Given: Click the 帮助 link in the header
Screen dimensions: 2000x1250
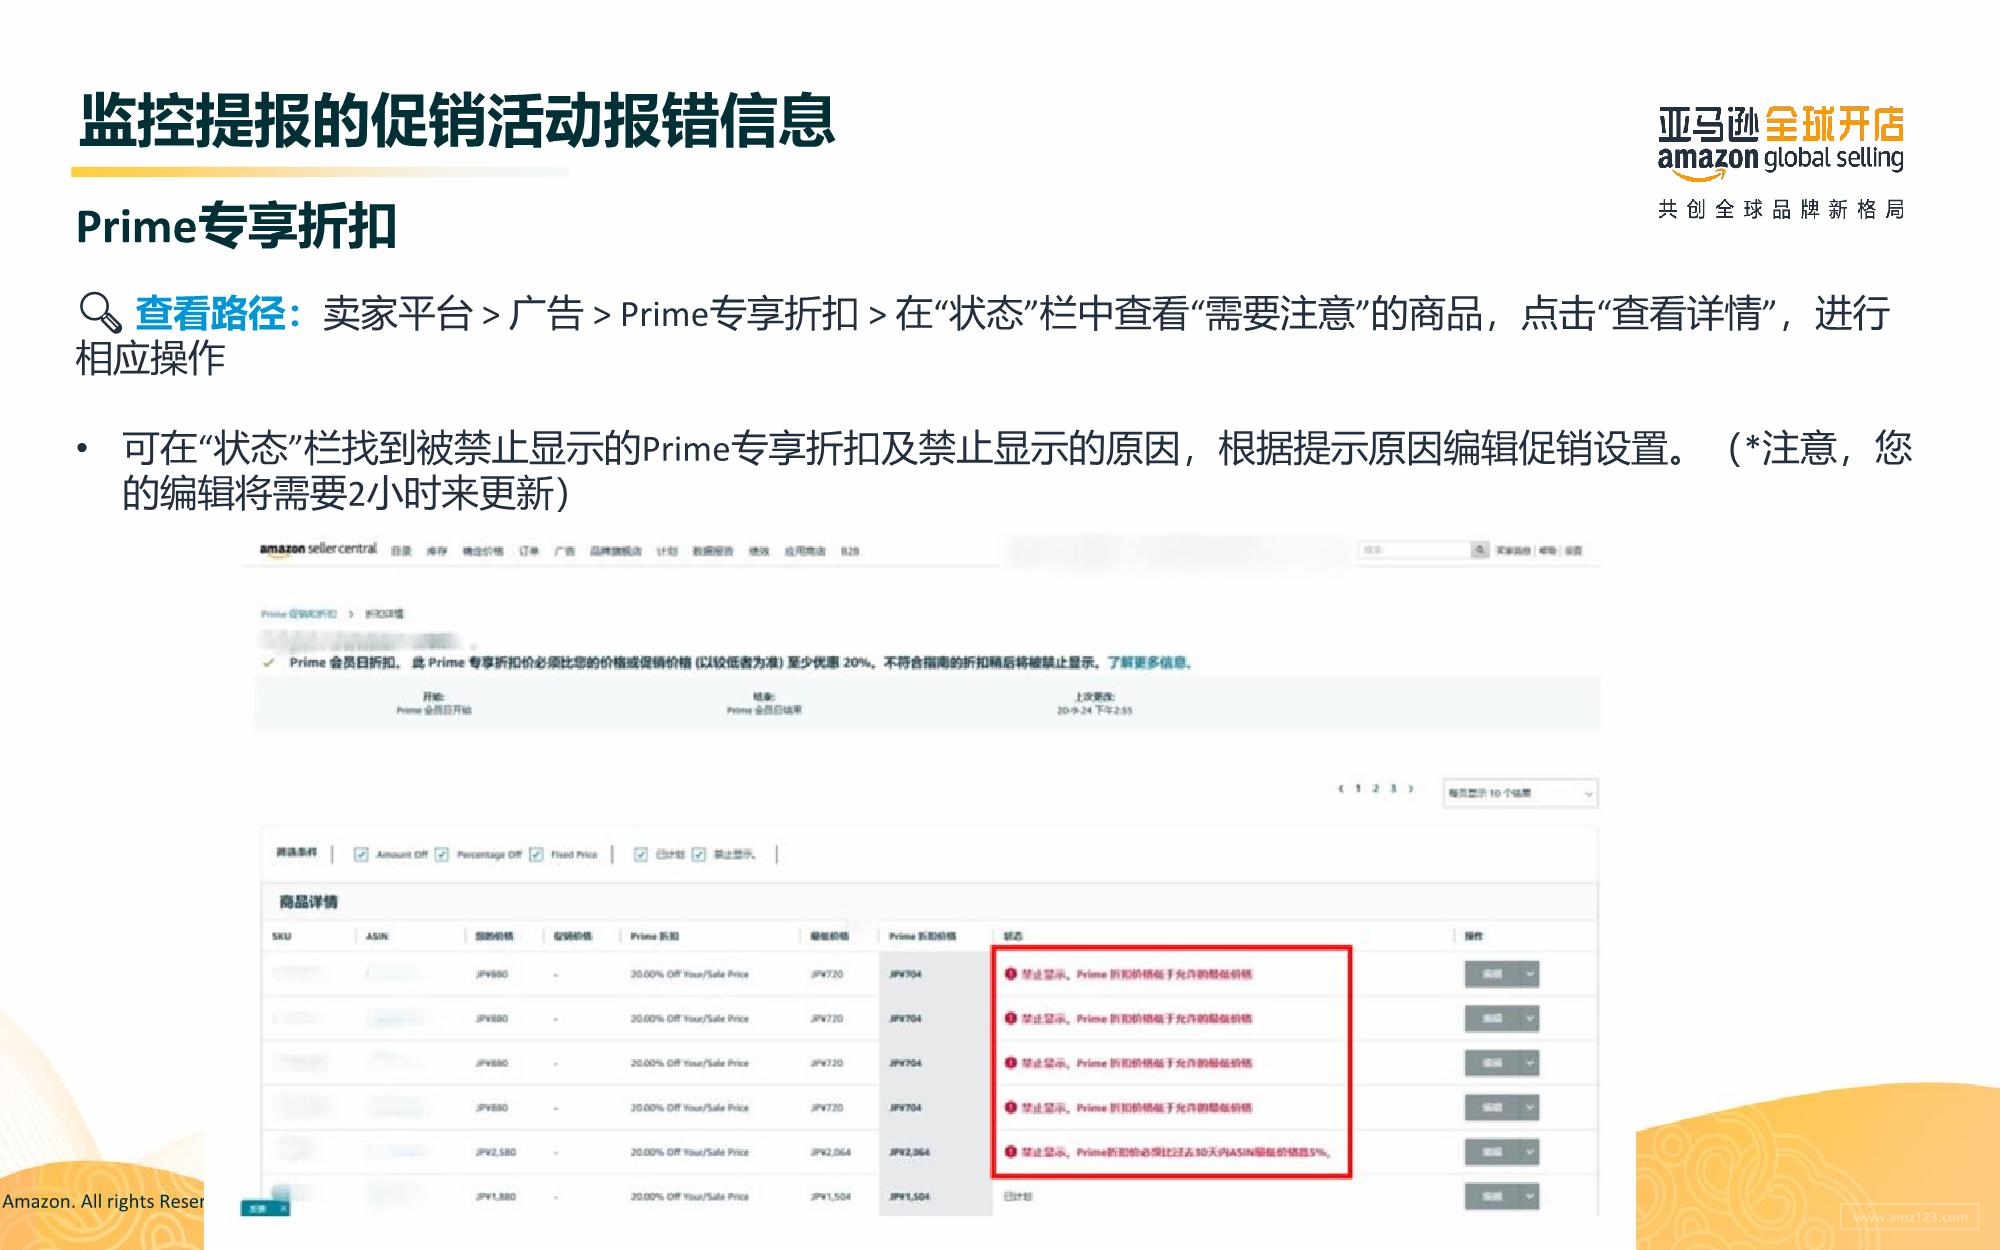Looking at the screenshot, I should (1548, 550).
